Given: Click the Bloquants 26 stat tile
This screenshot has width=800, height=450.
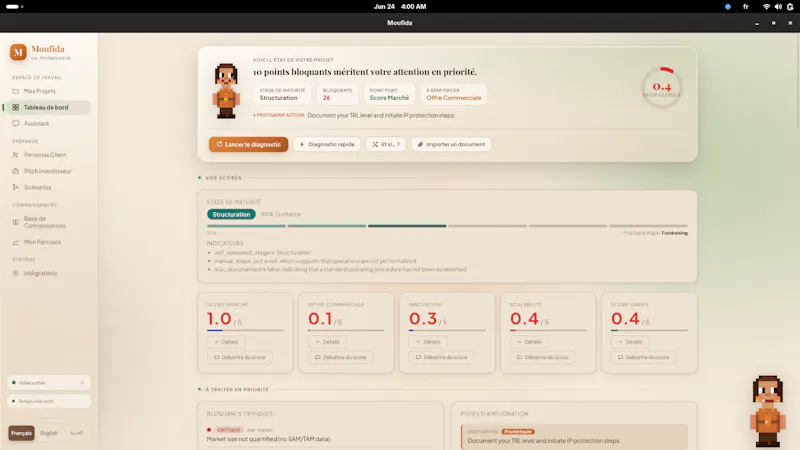Looking at the screenshot, I should click(337, 94).
